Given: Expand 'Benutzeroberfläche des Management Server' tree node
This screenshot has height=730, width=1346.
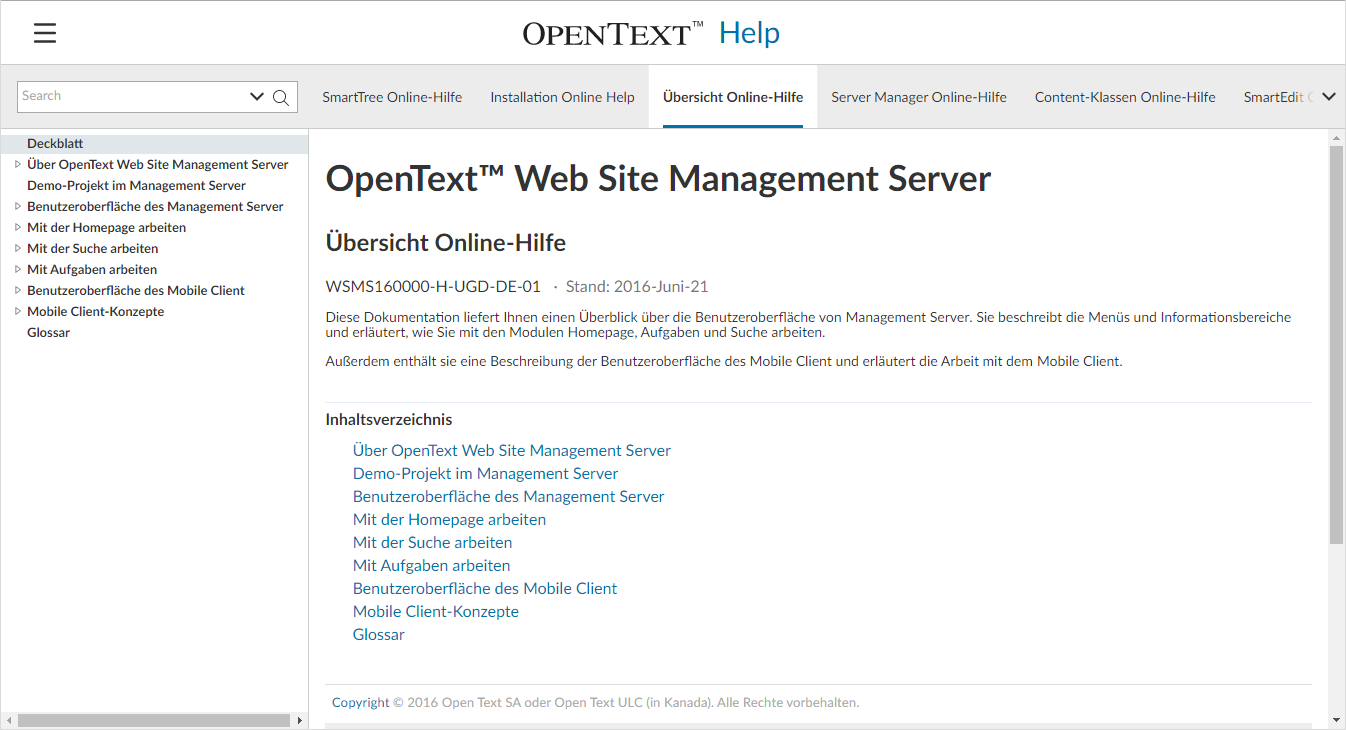Looking at the screenshot, I should click(x=17, y=206).
